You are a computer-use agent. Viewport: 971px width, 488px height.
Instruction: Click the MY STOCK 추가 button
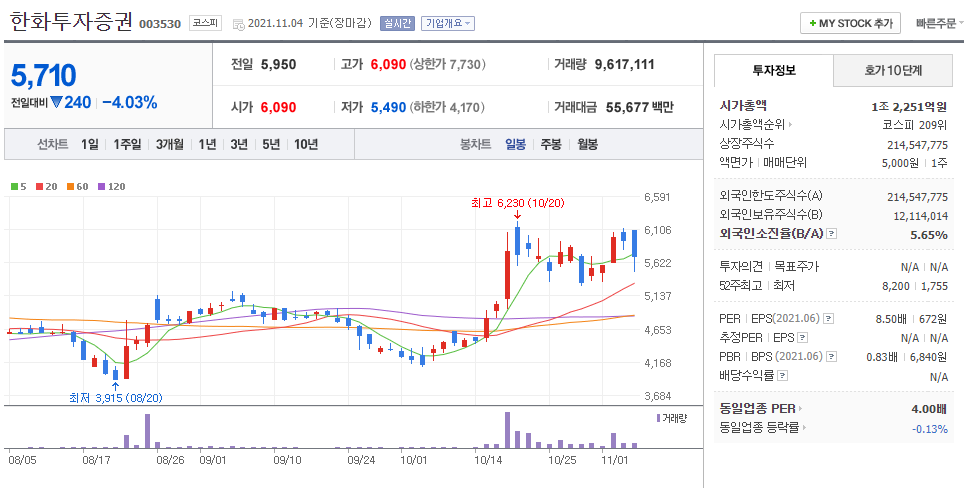(x=851, y=24)
